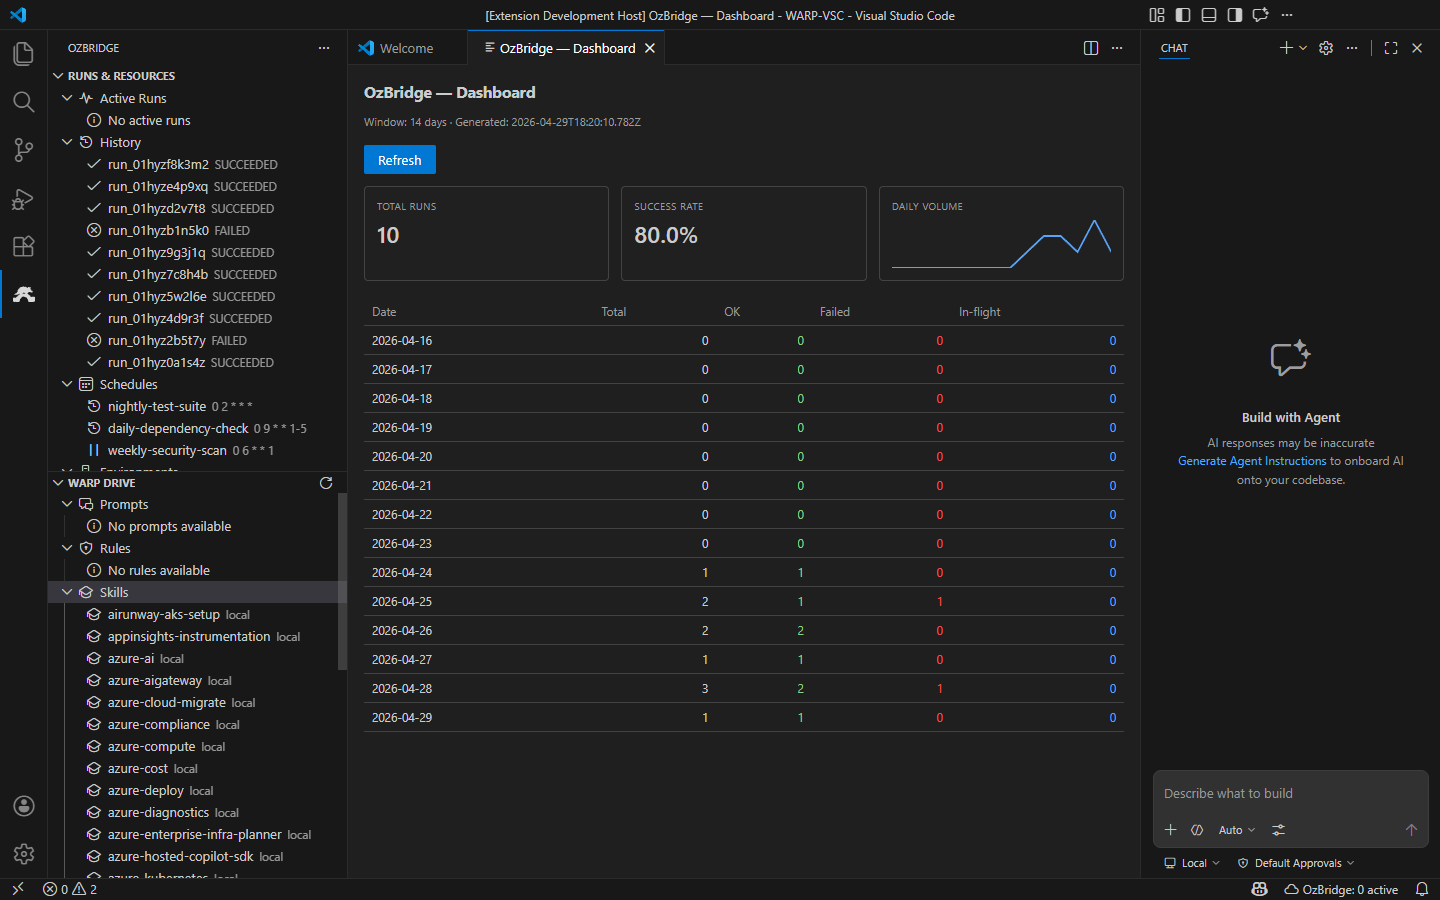Click Generate Agent Instructions link
This screenshot has width=1440, height=900.
click(1252, 461)
